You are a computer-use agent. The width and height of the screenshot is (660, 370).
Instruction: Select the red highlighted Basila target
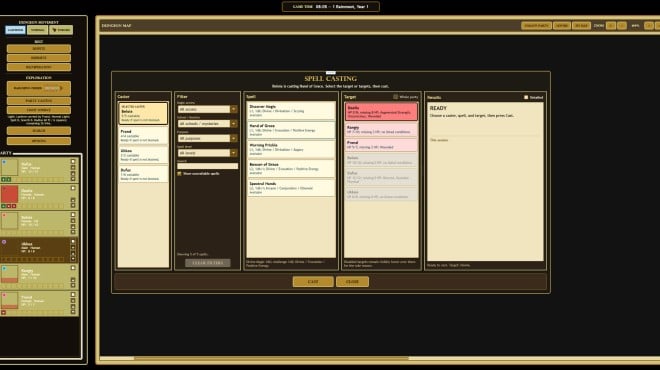381,112
